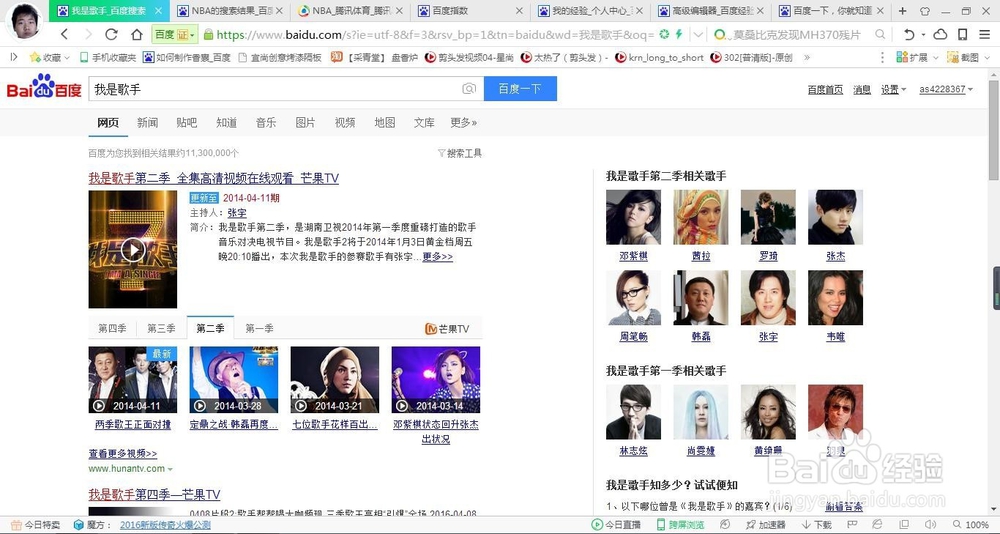Click the 今日直播 play icon in the status bar
This screenshot has width=1000, height=534.
(597, 524)
